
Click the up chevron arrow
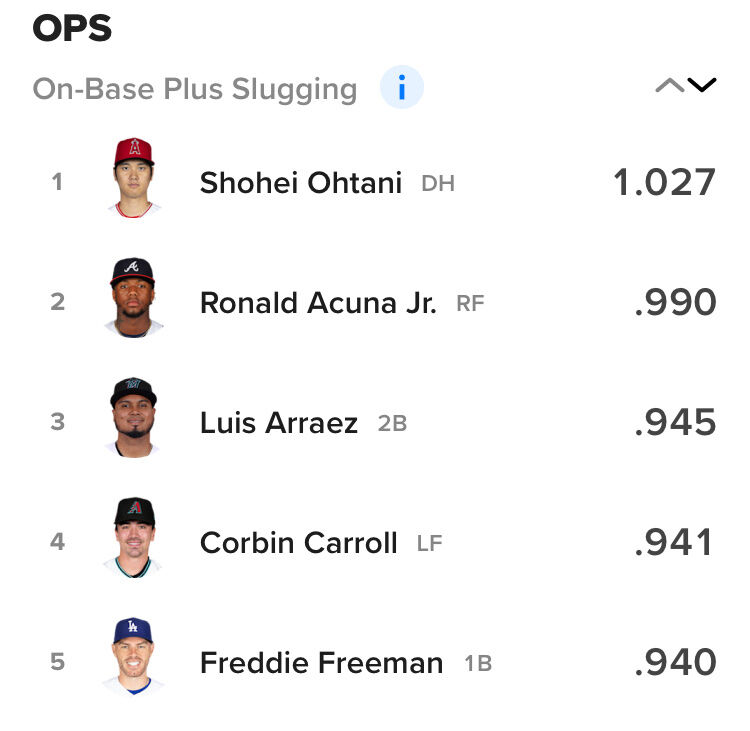point(670,85)
